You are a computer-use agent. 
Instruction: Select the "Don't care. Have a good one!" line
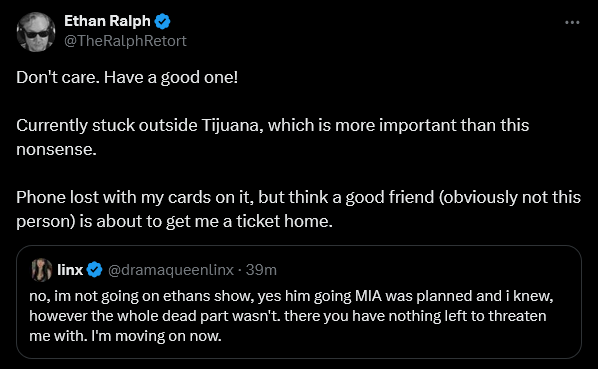pos(127,77)
